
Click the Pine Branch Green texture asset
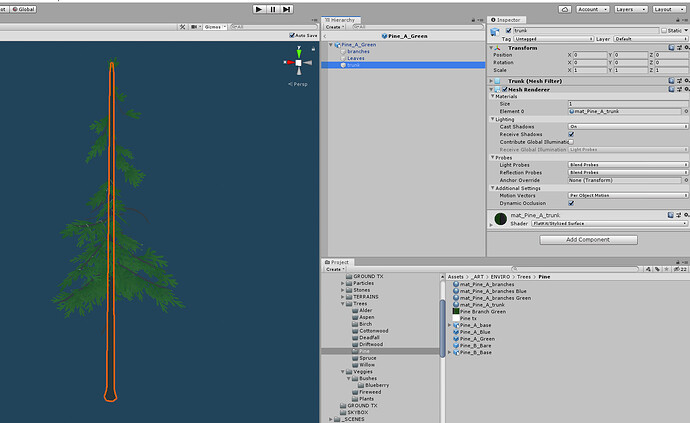click(x=481, y=311)
